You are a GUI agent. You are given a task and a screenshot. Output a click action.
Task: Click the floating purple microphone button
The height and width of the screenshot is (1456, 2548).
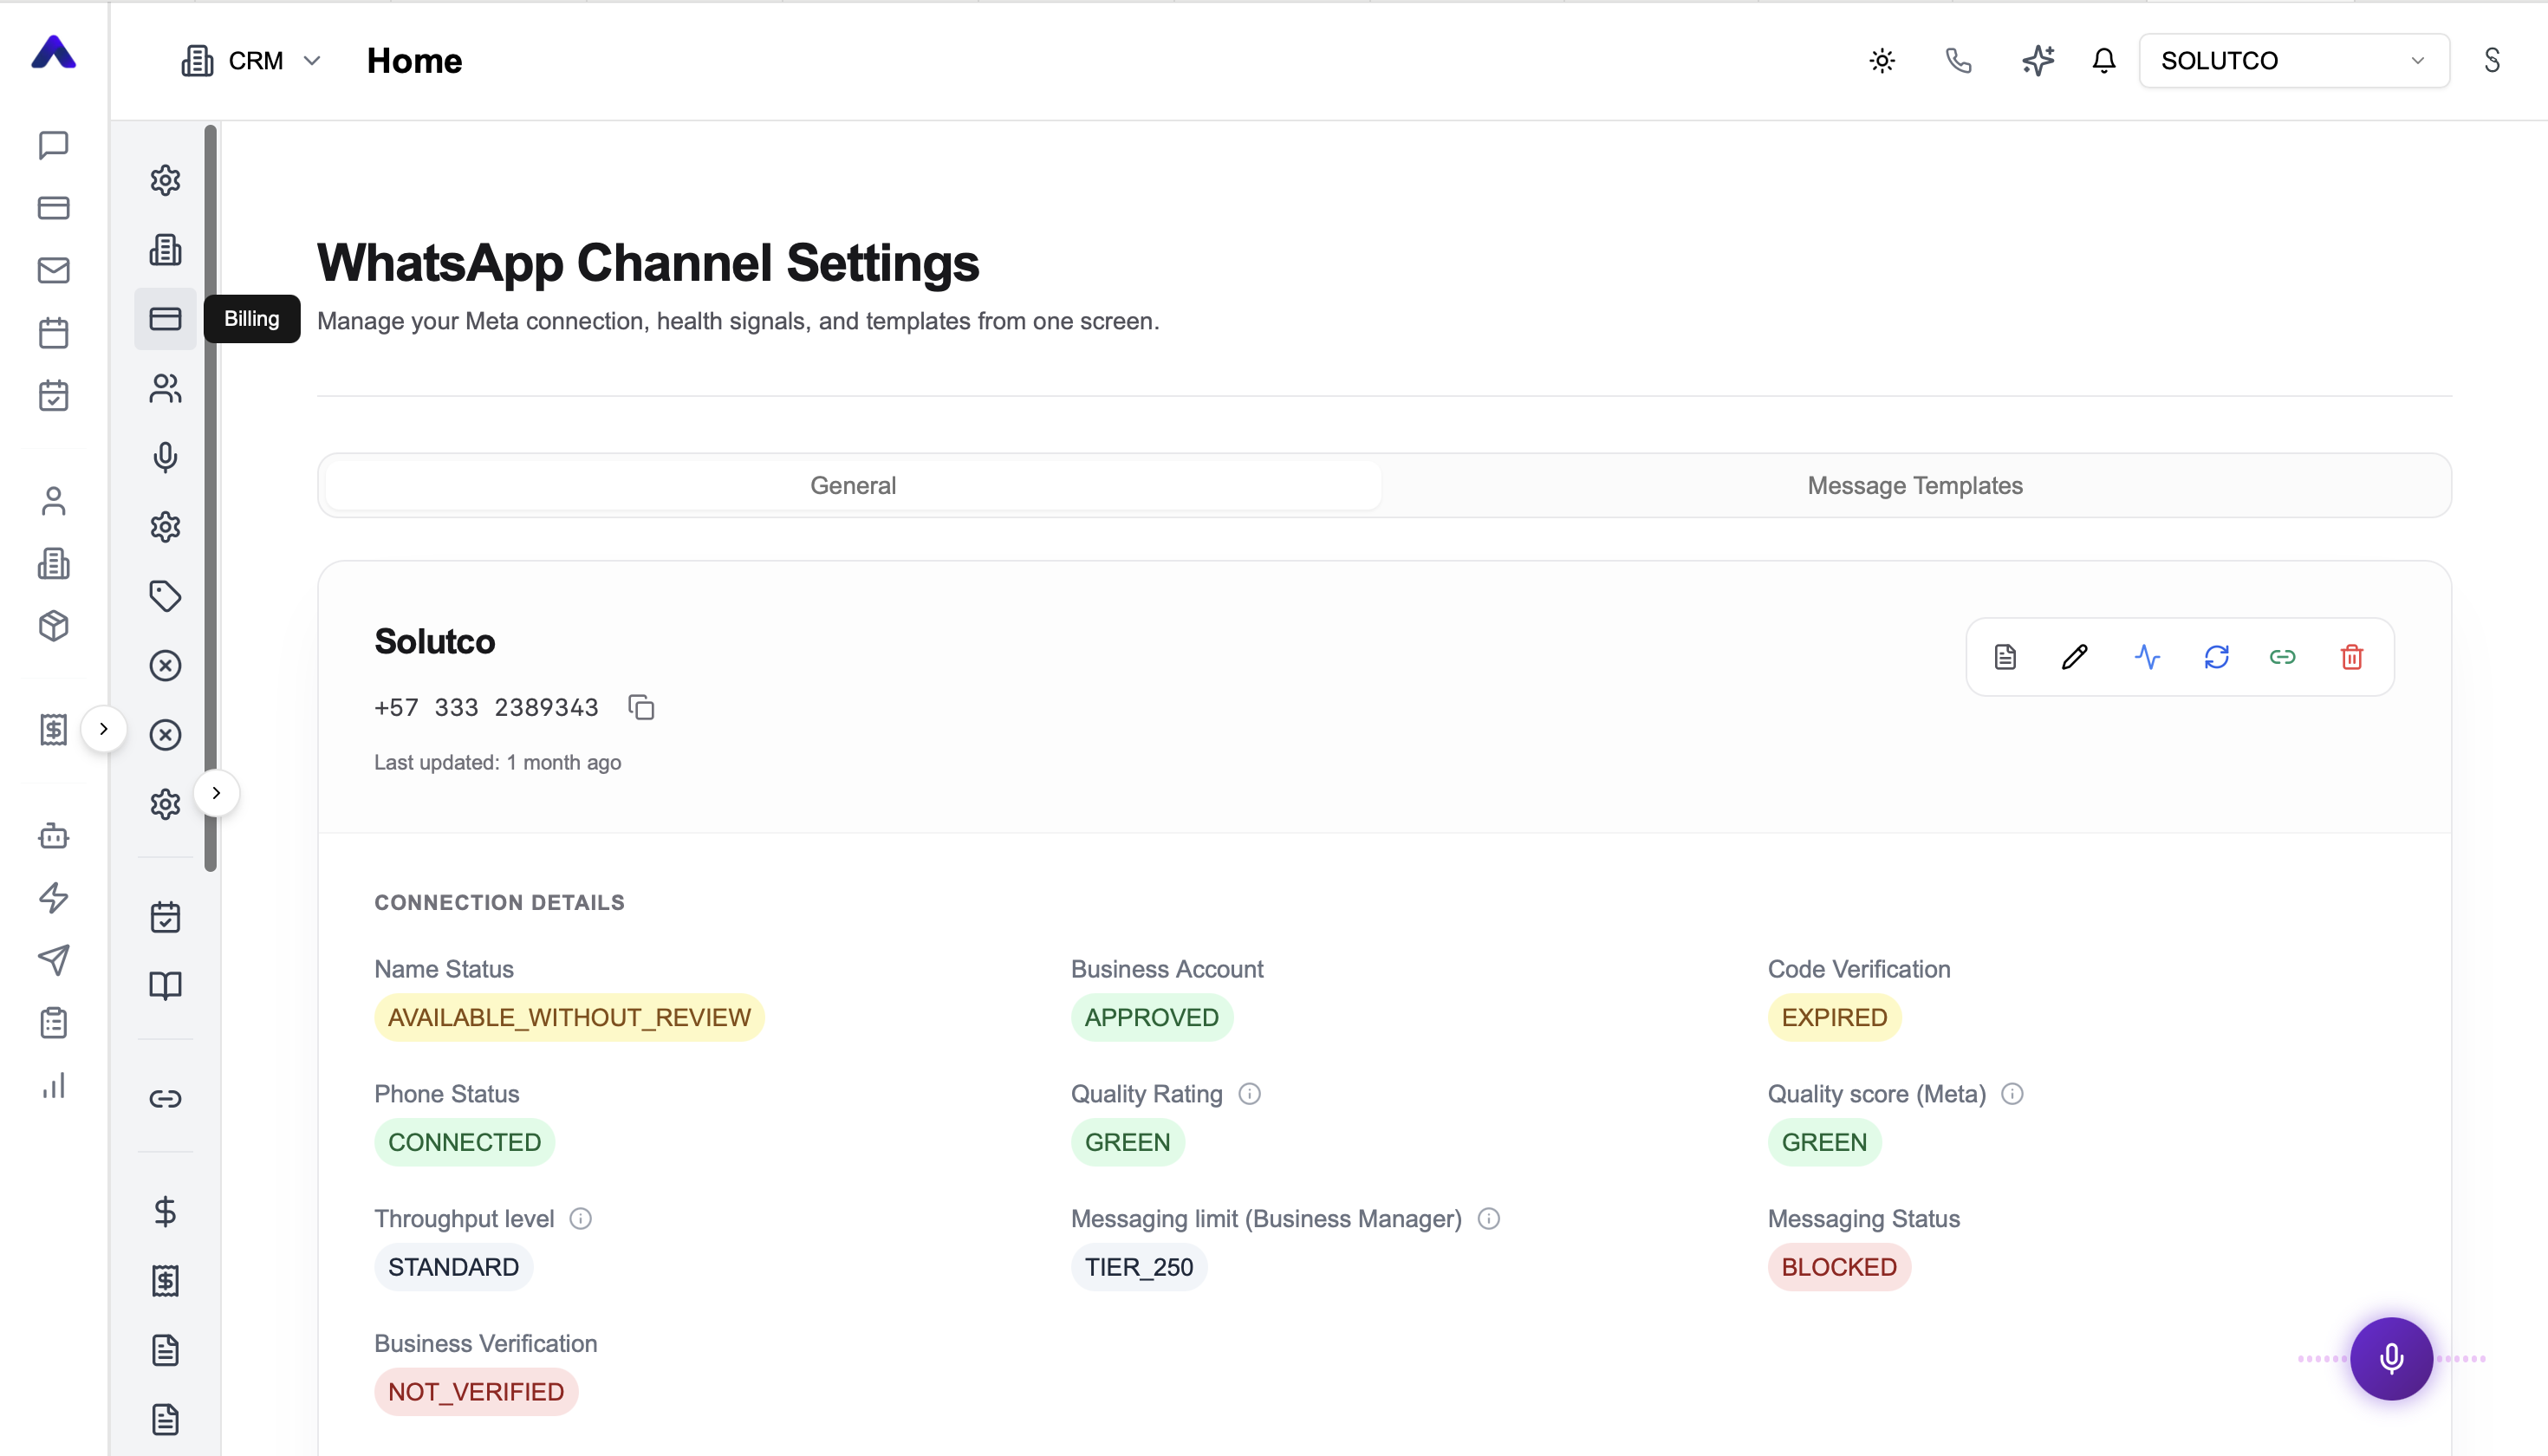point(2391,1358)
